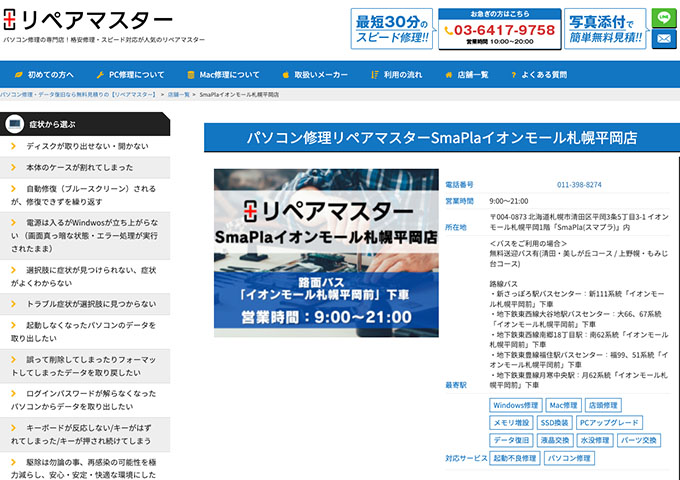Click the リペアマスター logo in the header
This screenshot has height=480, width=680.
(88, 19)
